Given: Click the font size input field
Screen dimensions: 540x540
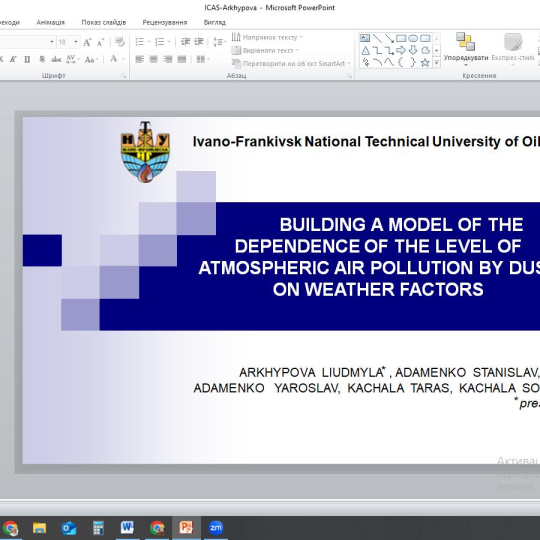Looking at the screenshot, I should [x=64, y=42].
